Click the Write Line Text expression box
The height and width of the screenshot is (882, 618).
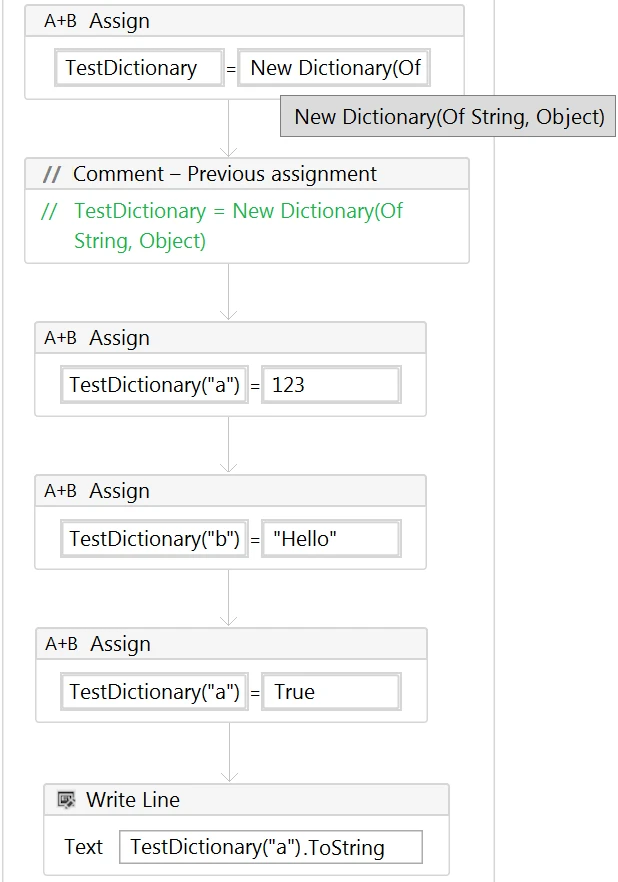tap(270, 847)
